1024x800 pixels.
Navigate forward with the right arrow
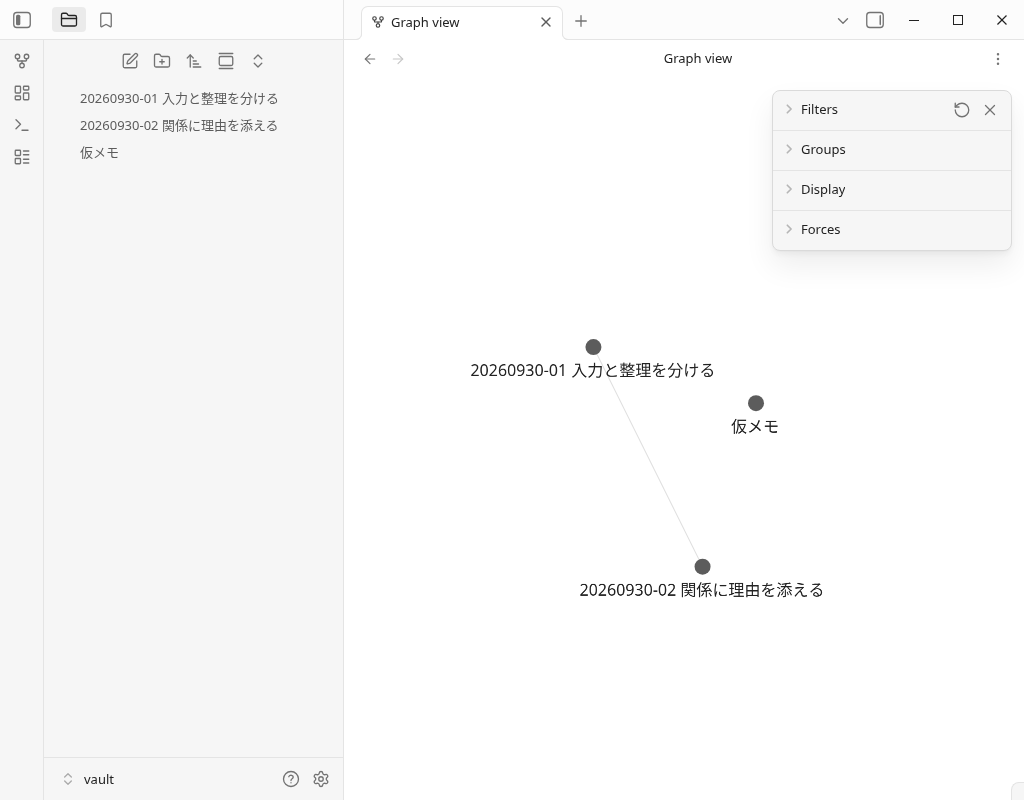click(x=398, y=59)
